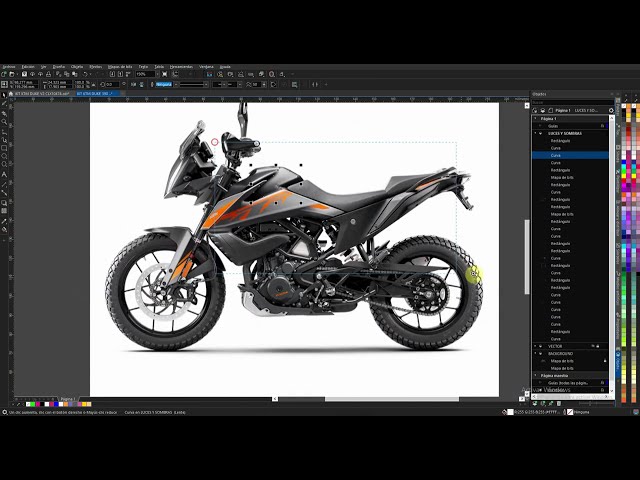Toggle visibility of VECTOR layer
Image resolution: width=640 pixels, height=480 pixels.
540,346
